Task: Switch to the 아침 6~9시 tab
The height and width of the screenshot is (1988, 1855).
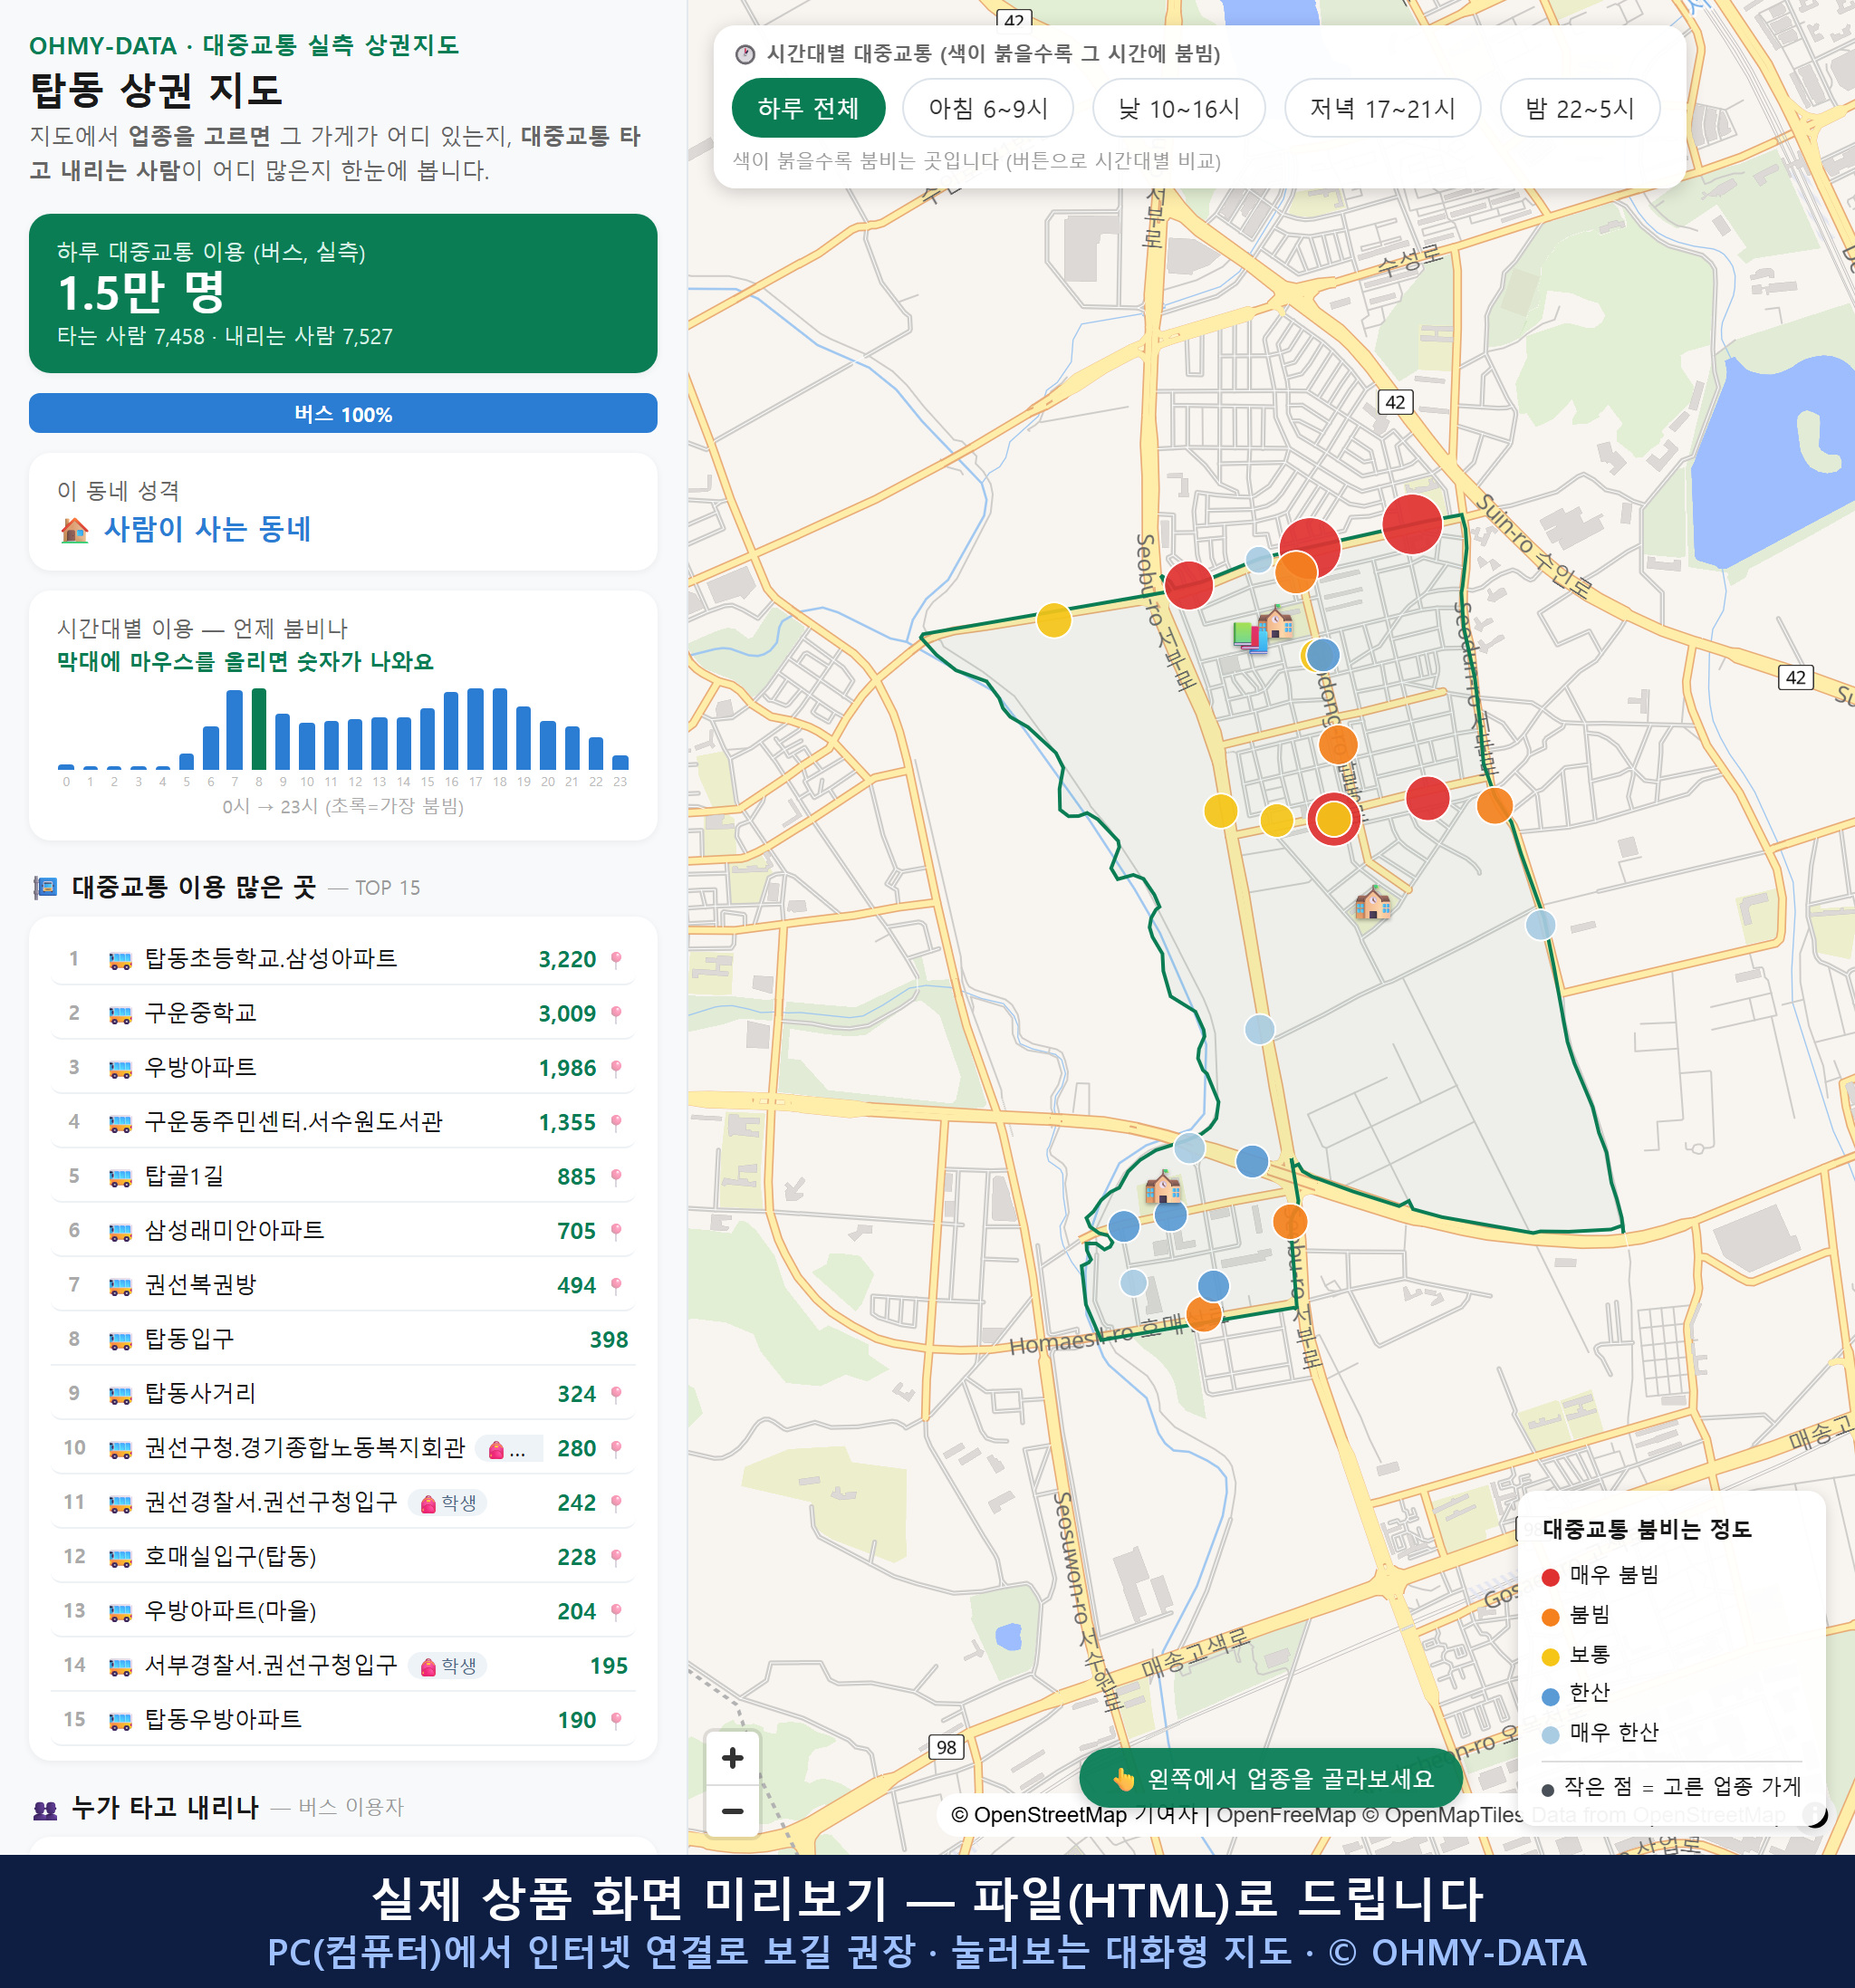Action: 988,108
